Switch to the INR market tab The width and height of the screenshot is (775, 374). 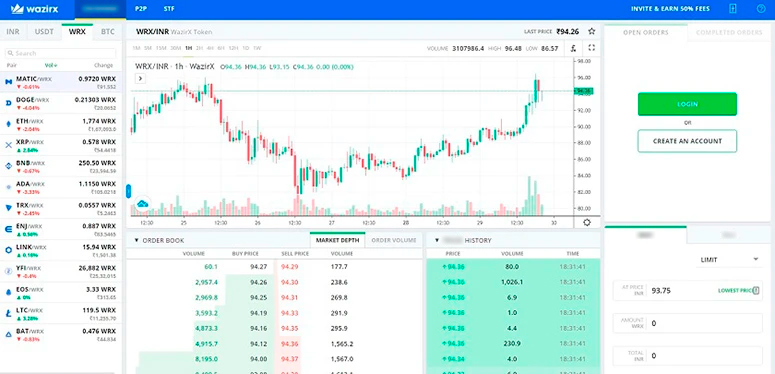tap(13, 32)
